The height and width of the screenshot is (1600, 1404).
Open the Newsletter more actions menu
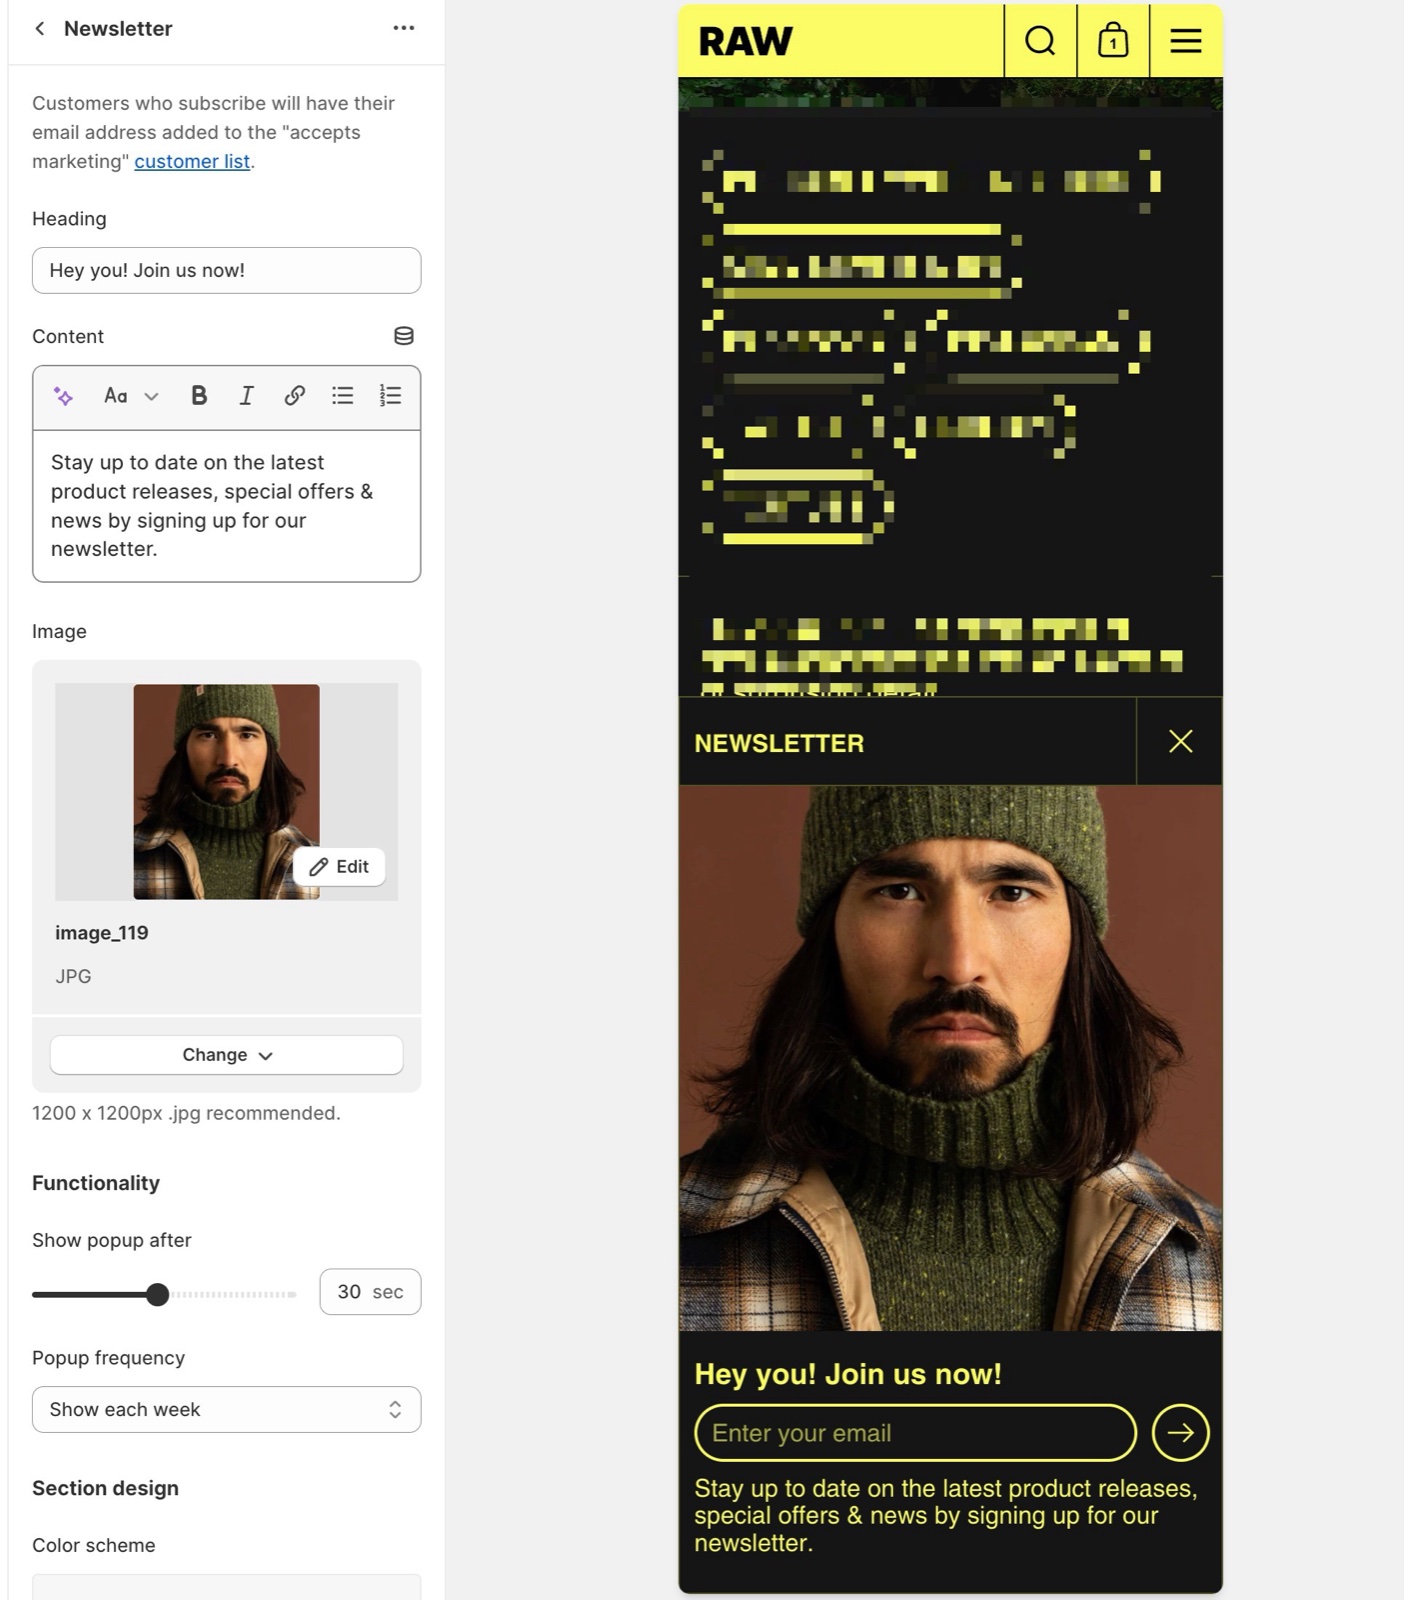404,28
